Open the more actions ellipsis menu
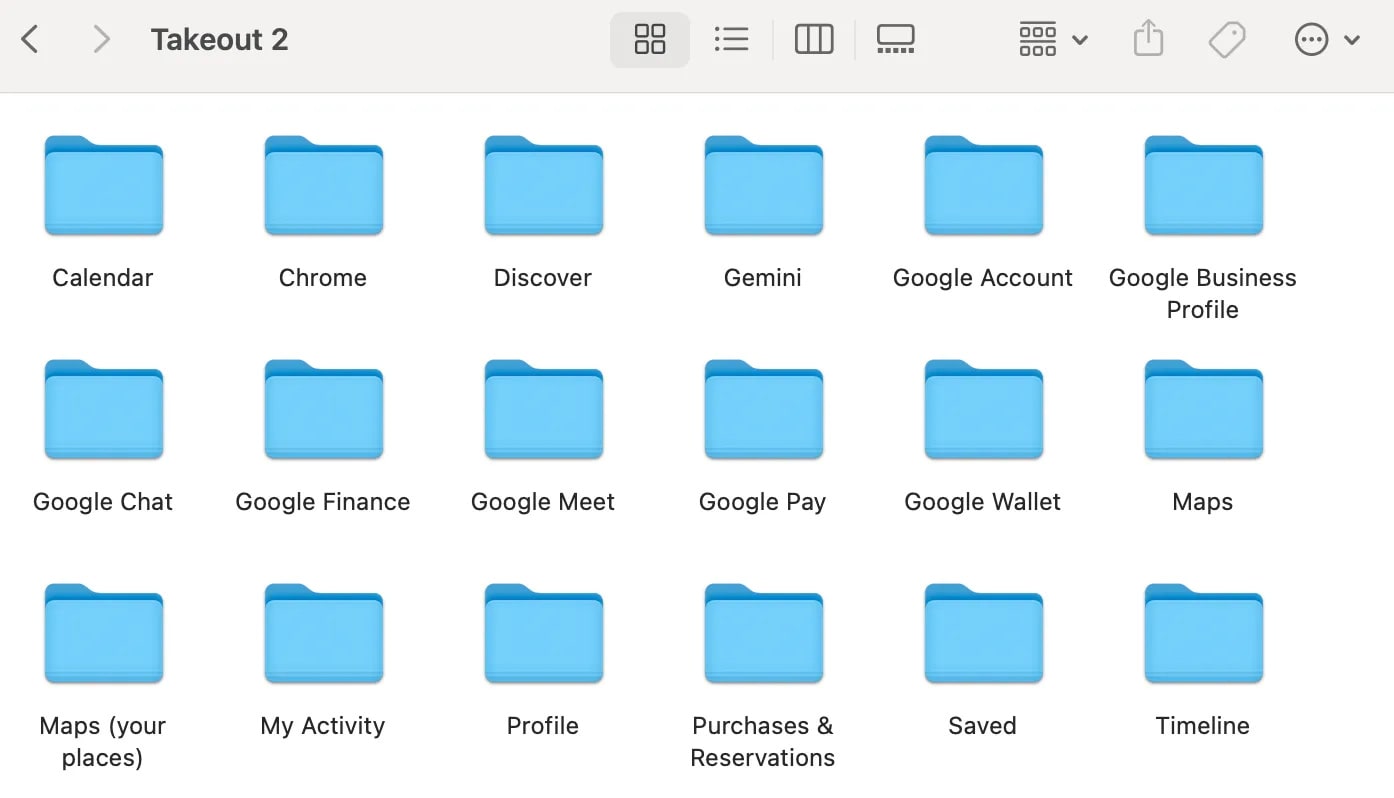1394x798 pixels. 1326,40
